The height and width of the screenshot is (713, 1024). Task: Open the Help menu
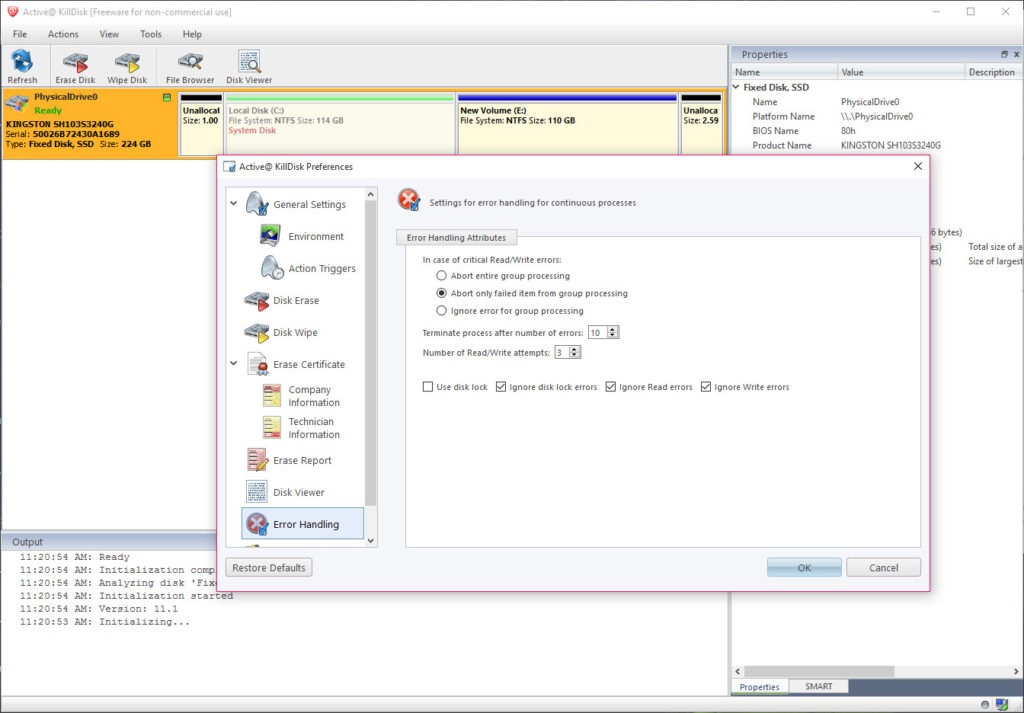(192, 34)
